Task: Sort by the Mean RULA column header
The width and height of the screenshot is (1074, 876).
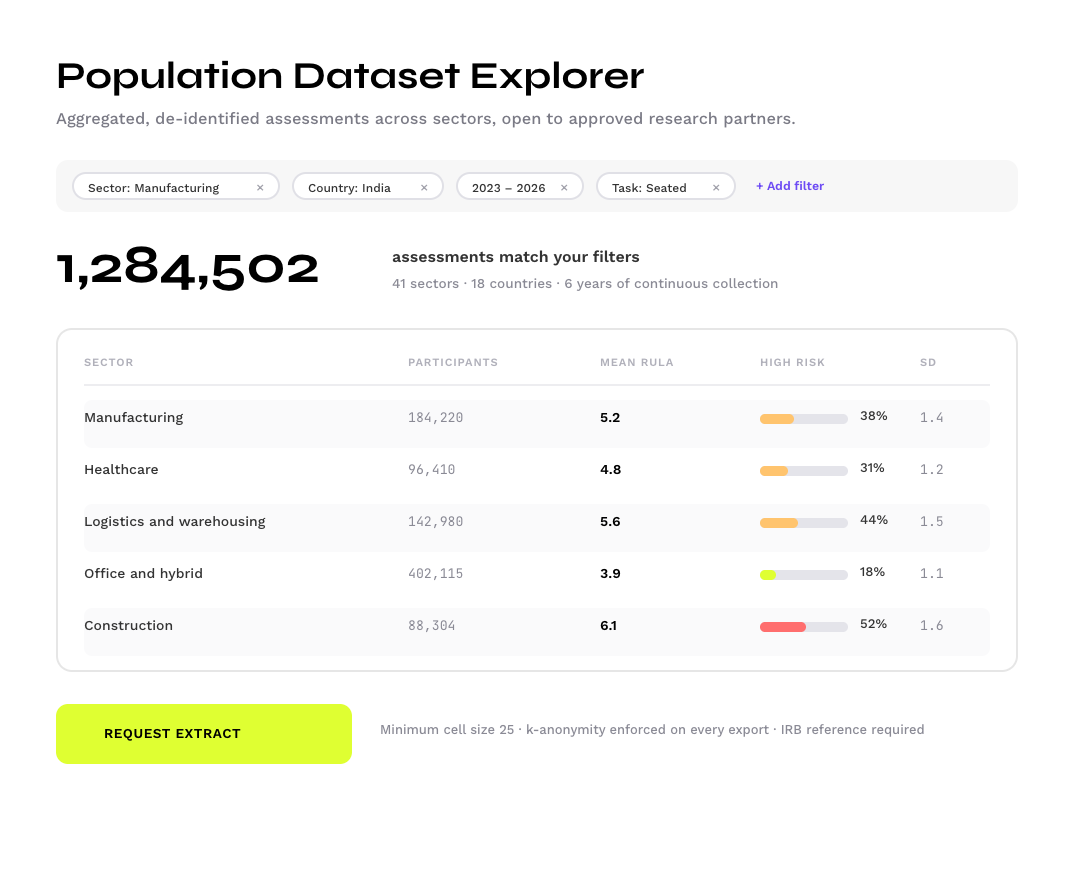Action: pos(637,362)
